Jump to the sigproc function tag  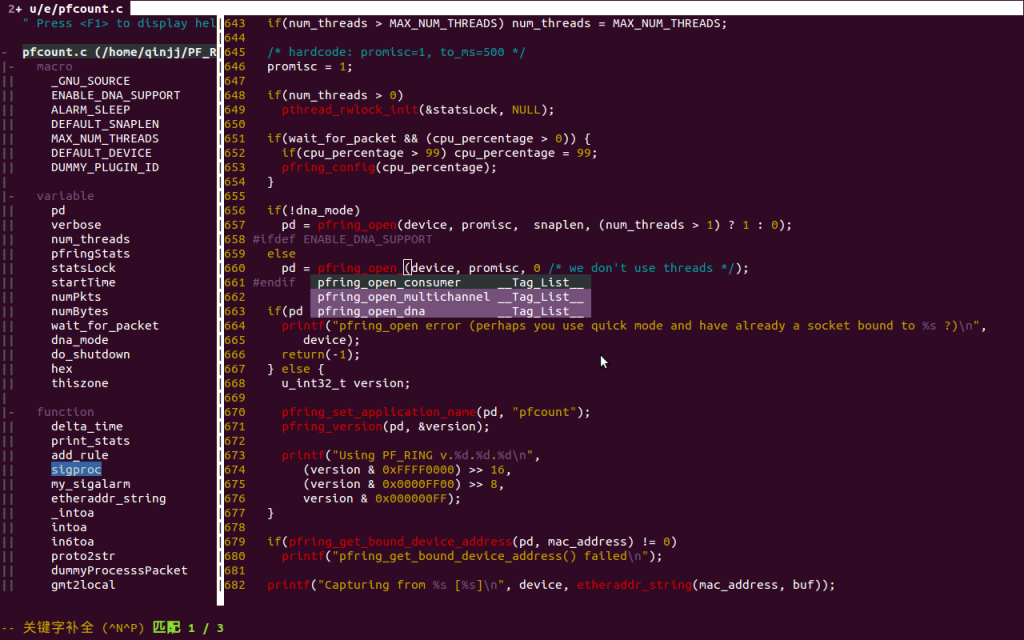76,469
